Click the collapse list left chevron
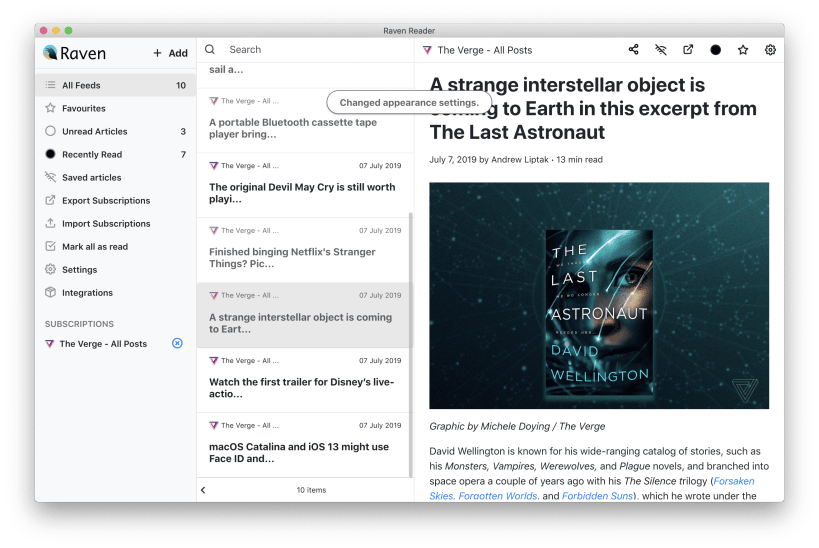Image resolution: width=819 pixels, height=548 pixels. 203,489
